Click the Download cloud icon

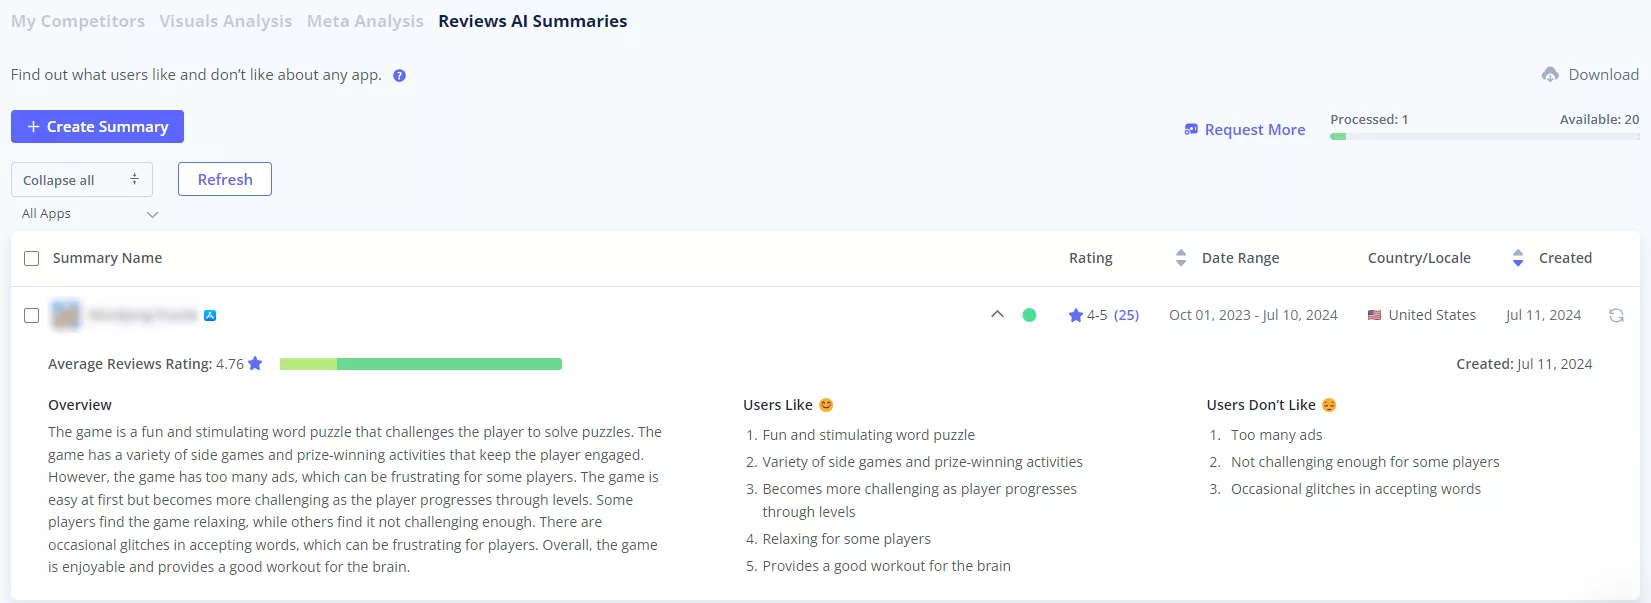(x=1550, y=74)
